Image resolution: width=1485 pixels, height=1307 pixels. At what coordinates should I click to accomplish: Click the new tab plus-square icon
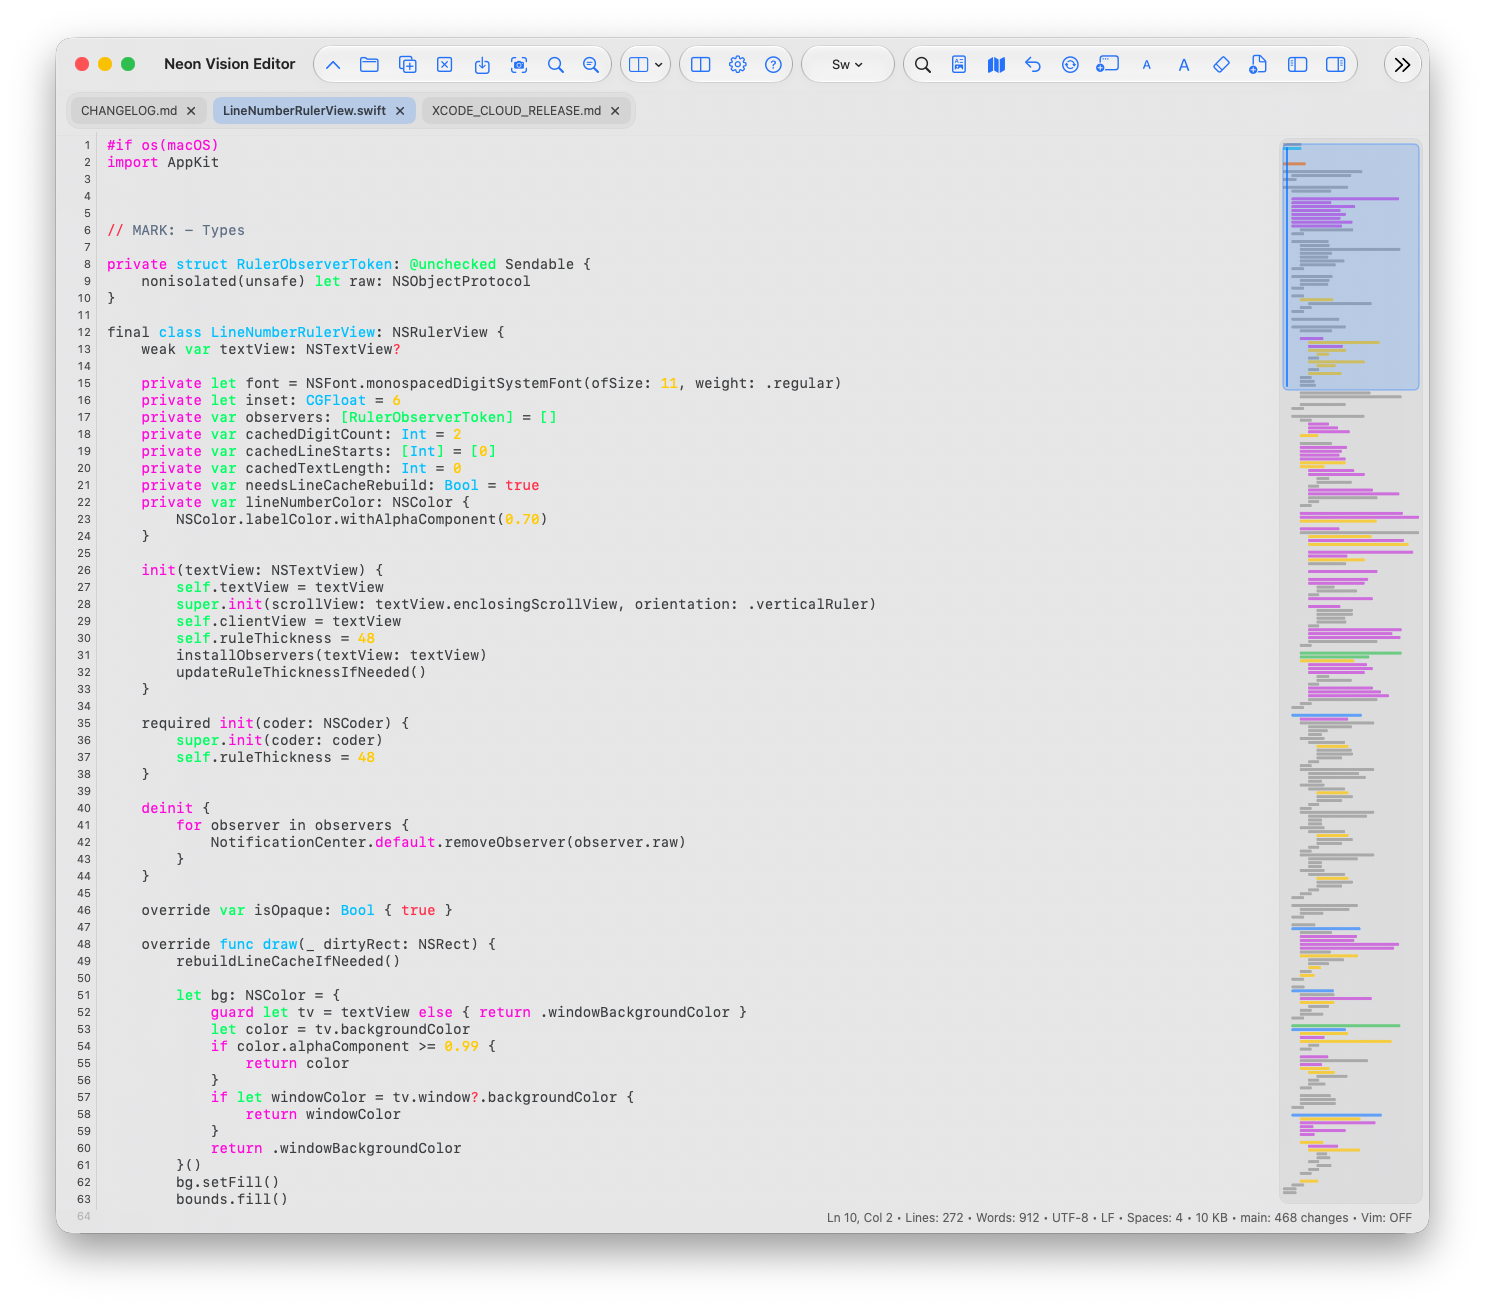coord(408,65)
